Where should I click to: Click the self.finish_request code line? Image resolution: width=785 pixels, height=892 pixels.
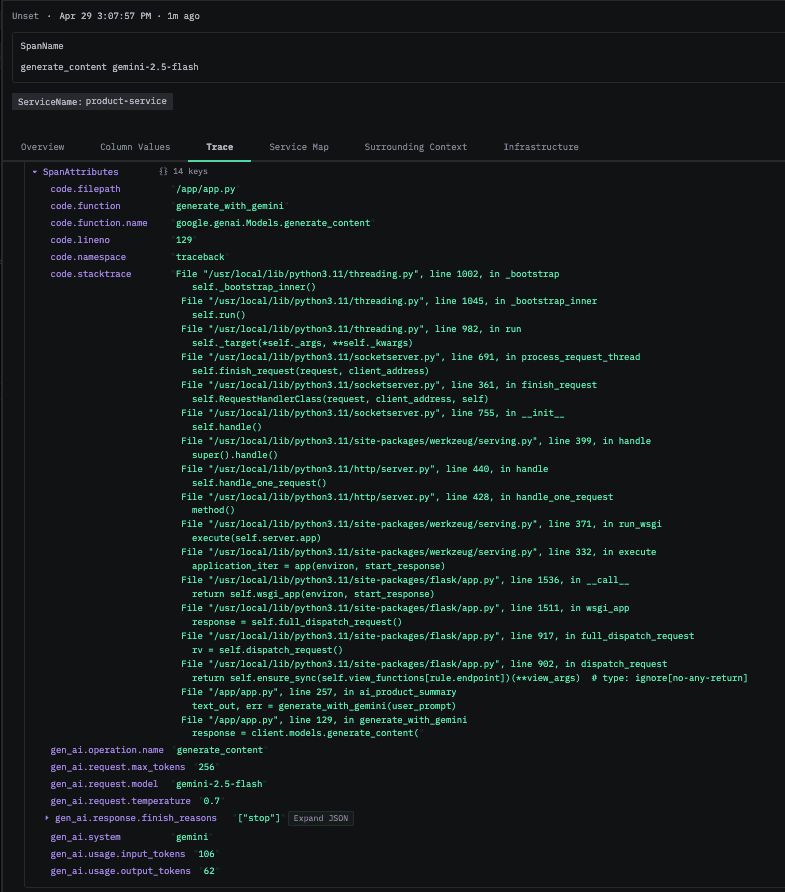310,371
